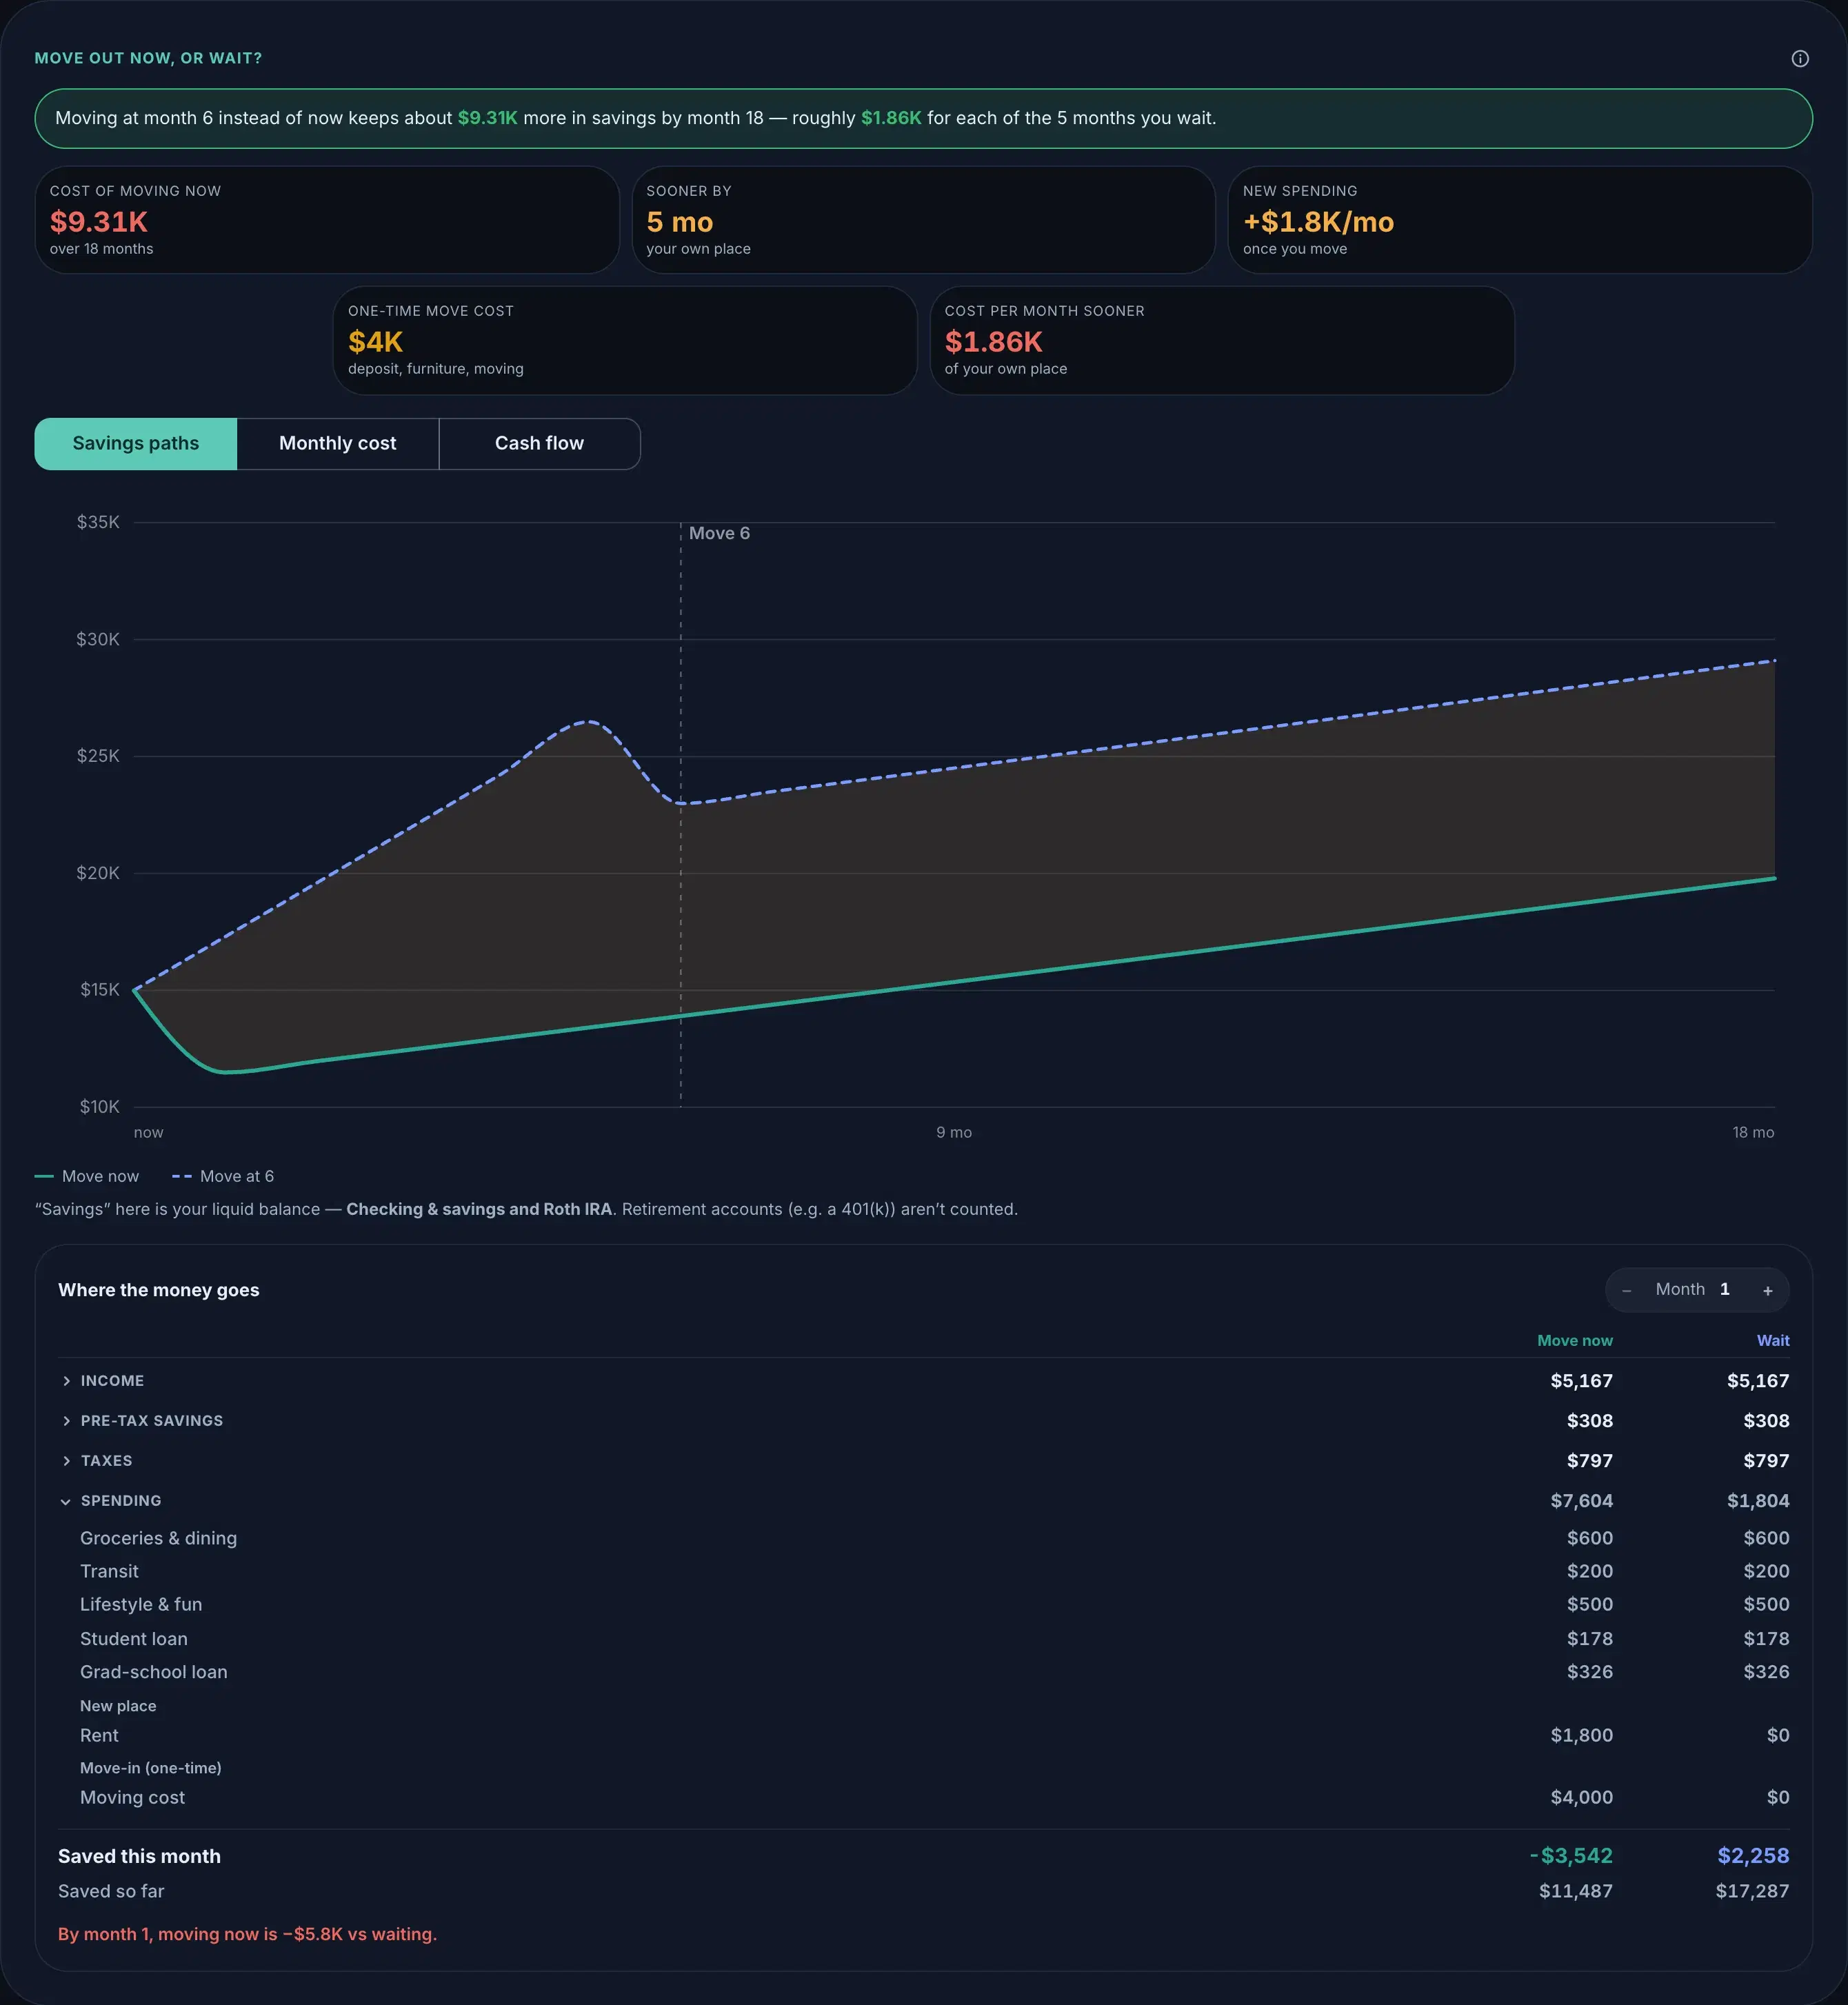Decrease month with minus stepper button
The width and height of the screenshot is (1848, 2005).
click(1626, 1291)
